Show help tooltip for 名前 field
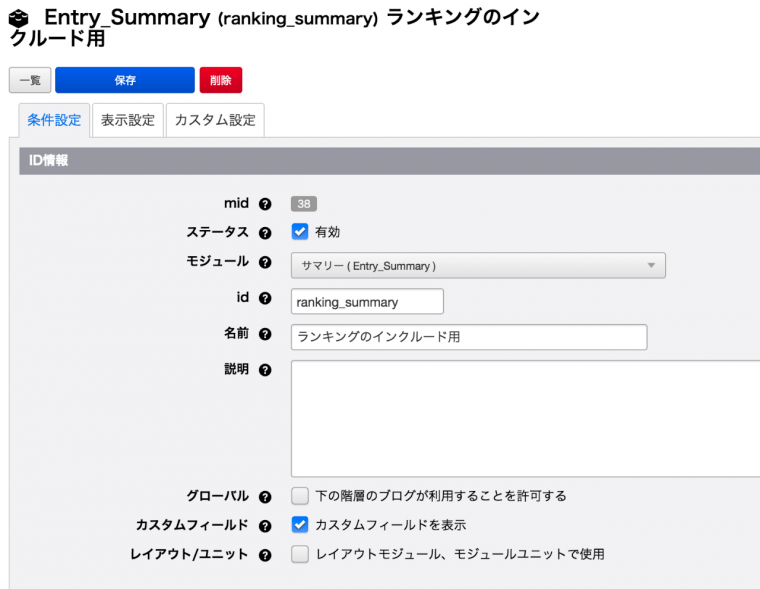This screenshot has width=760, height=589. [265, 335]
